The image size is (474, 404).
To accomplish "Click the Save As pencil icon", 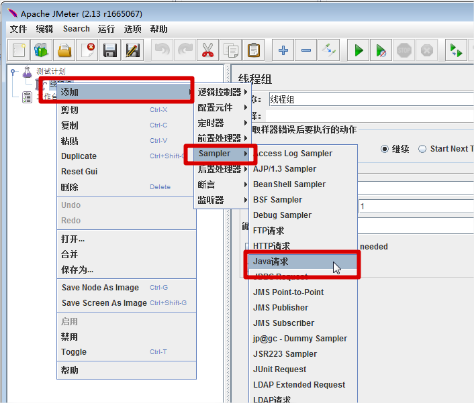I will pos(133,51).
